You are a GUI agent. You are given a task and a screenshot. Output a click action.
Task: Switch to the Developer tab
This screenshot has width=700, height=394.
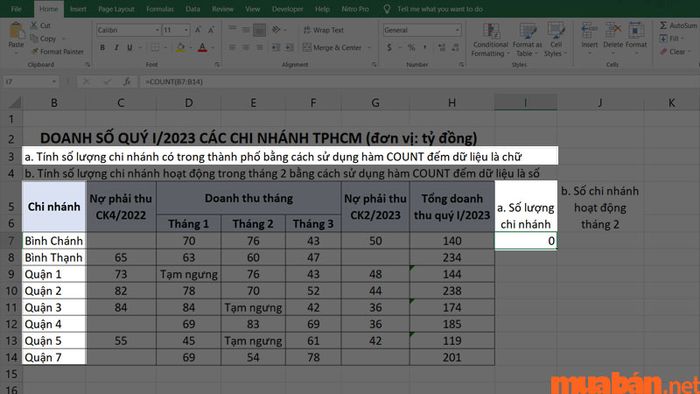click(x=287, y=9)
